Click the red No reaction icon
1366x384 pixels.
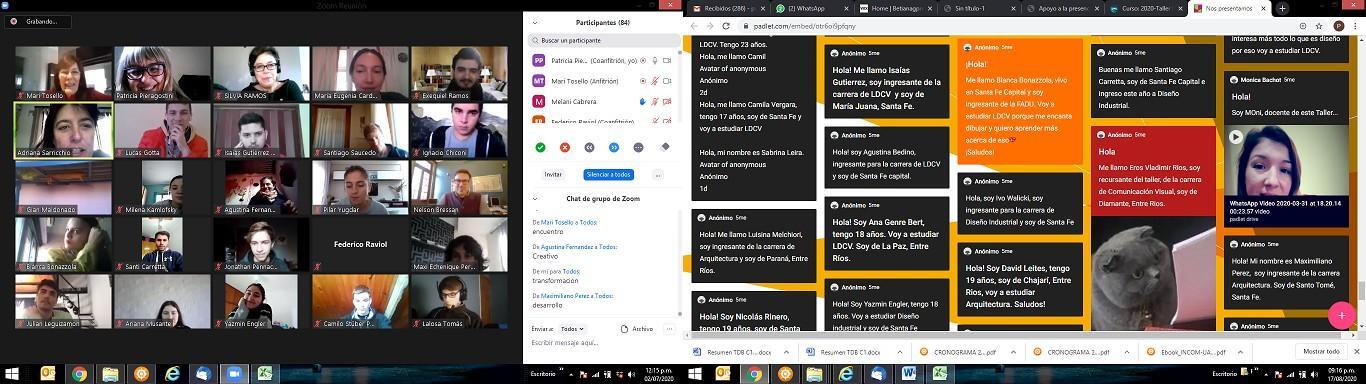coord(565,147)
